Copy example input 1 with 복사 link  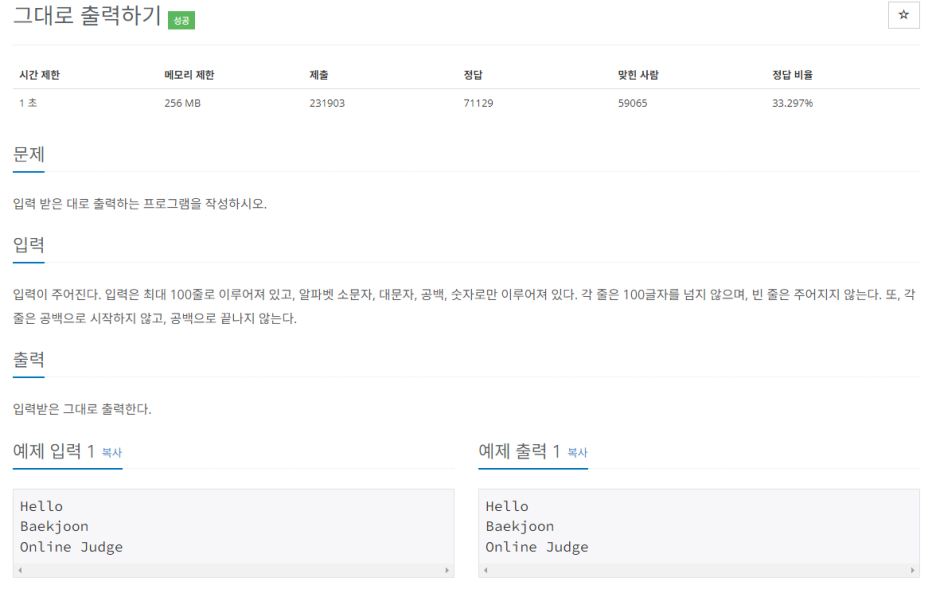(x=112, y=453)
